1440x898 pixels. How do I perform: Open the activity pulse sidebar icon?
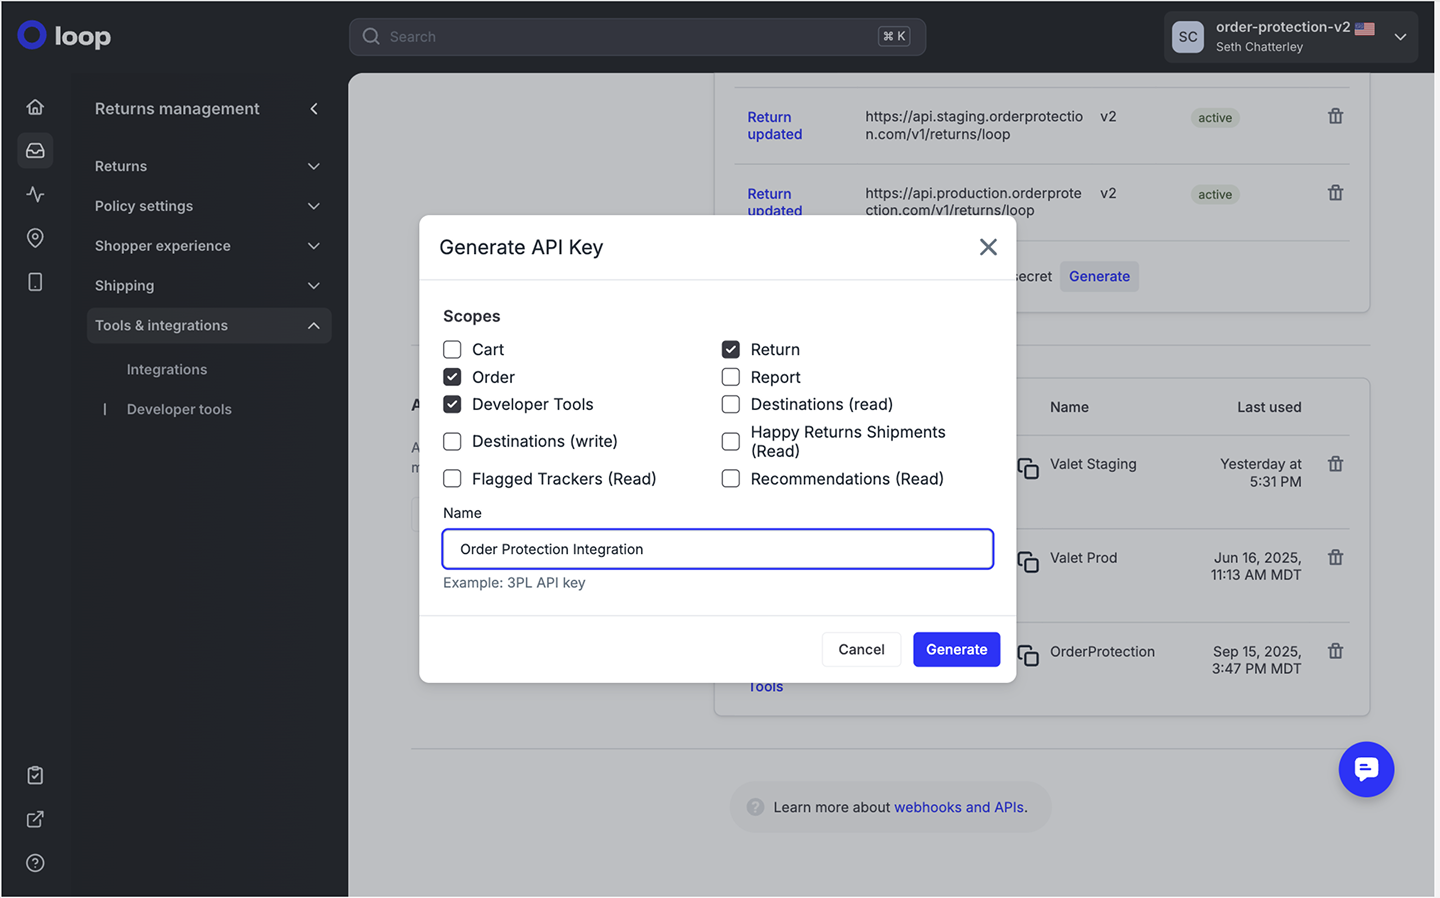pos(35,194)
